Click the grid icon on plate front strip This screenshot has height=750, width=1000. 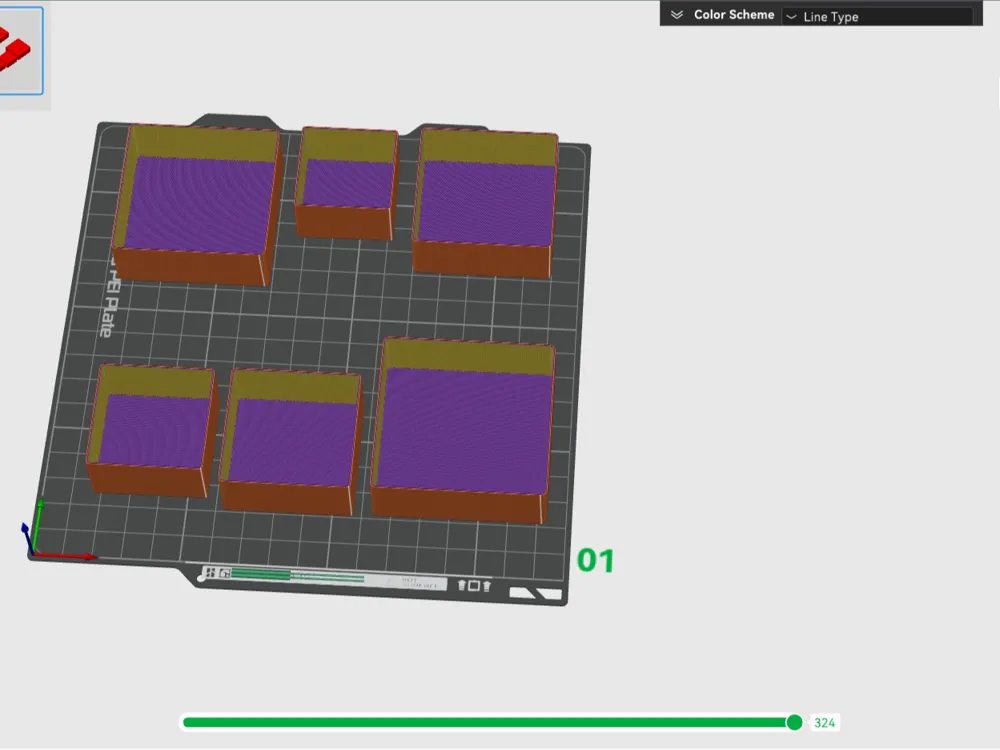[x=210, y=573]
